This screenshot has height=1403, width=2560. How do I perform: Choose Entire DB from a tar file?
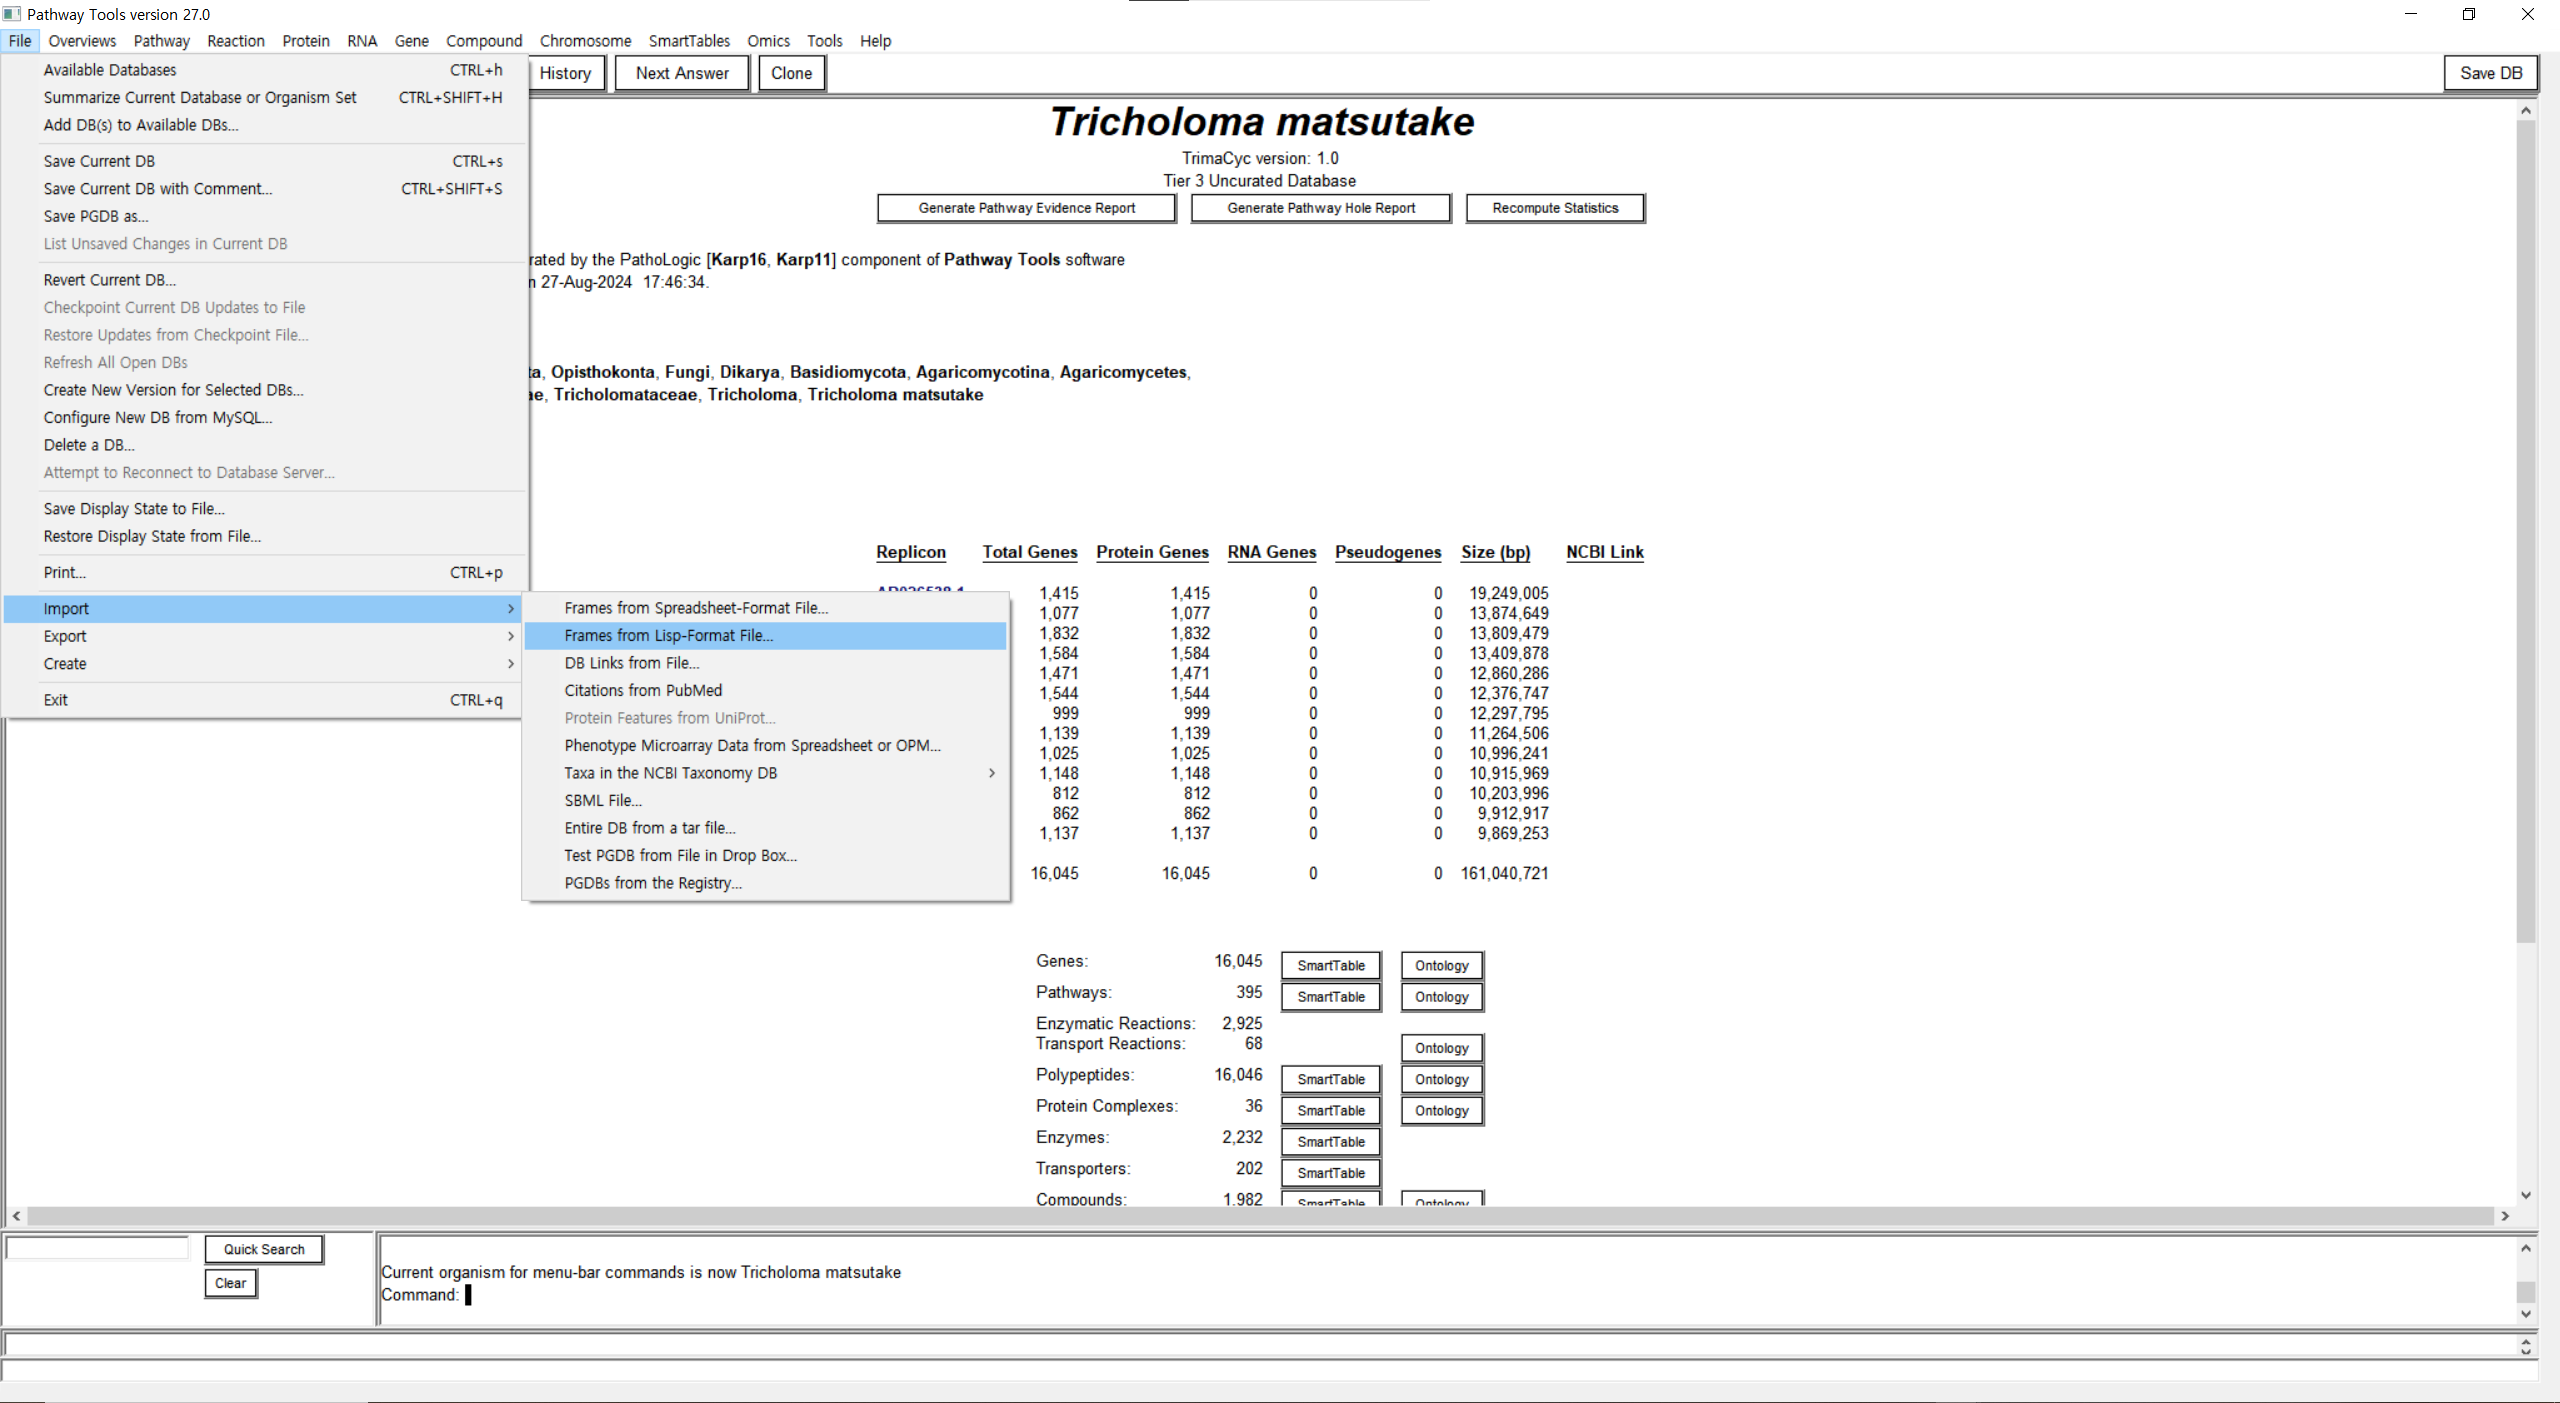coord(765,828)
